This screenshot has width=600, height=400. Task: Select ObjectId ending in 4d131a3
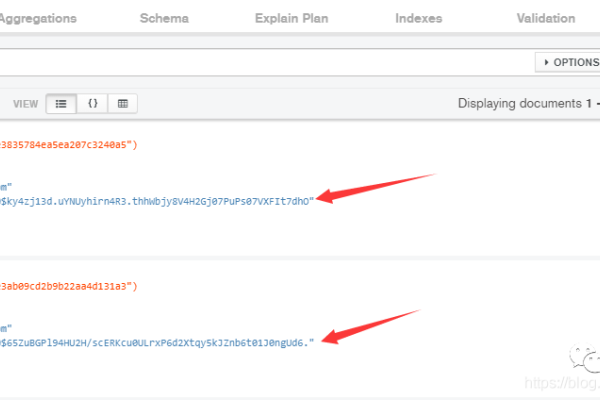(70, 286)
